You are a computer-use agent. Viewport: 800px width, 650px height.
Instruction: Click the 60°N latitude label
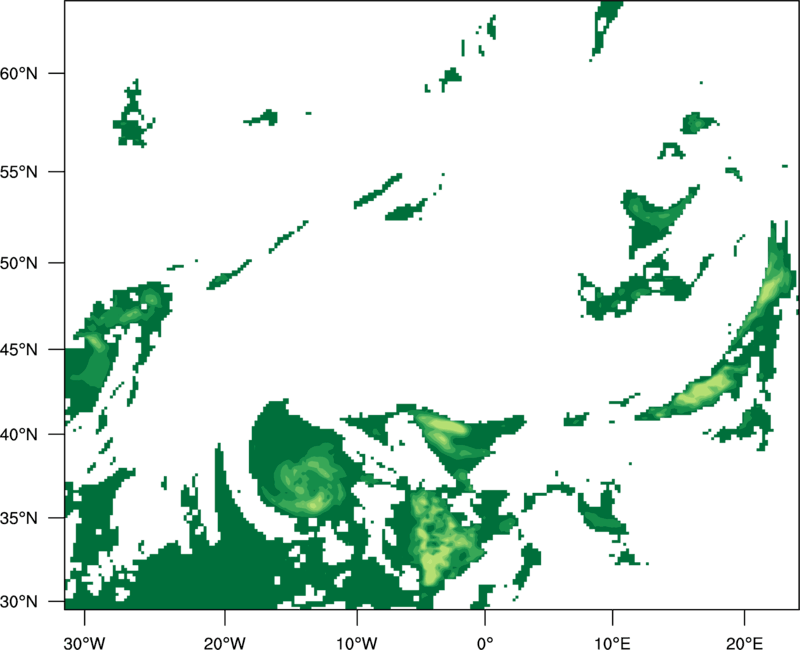19,73
